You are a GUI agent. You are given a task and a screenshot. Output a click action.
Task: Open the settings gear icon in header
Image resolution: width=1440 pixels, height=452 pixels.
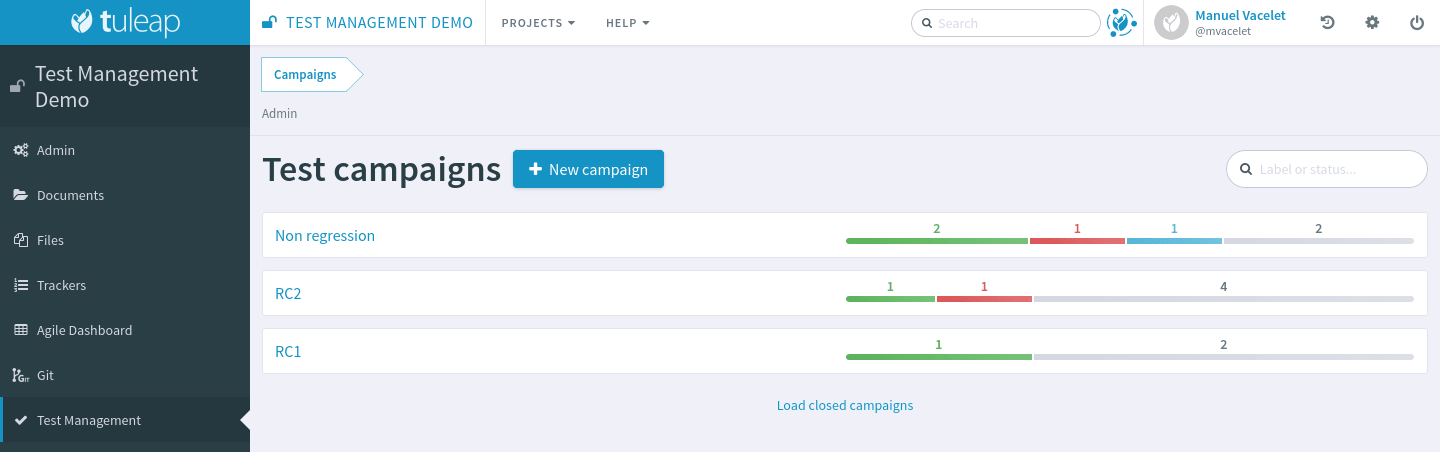(x=1372, y=23)
